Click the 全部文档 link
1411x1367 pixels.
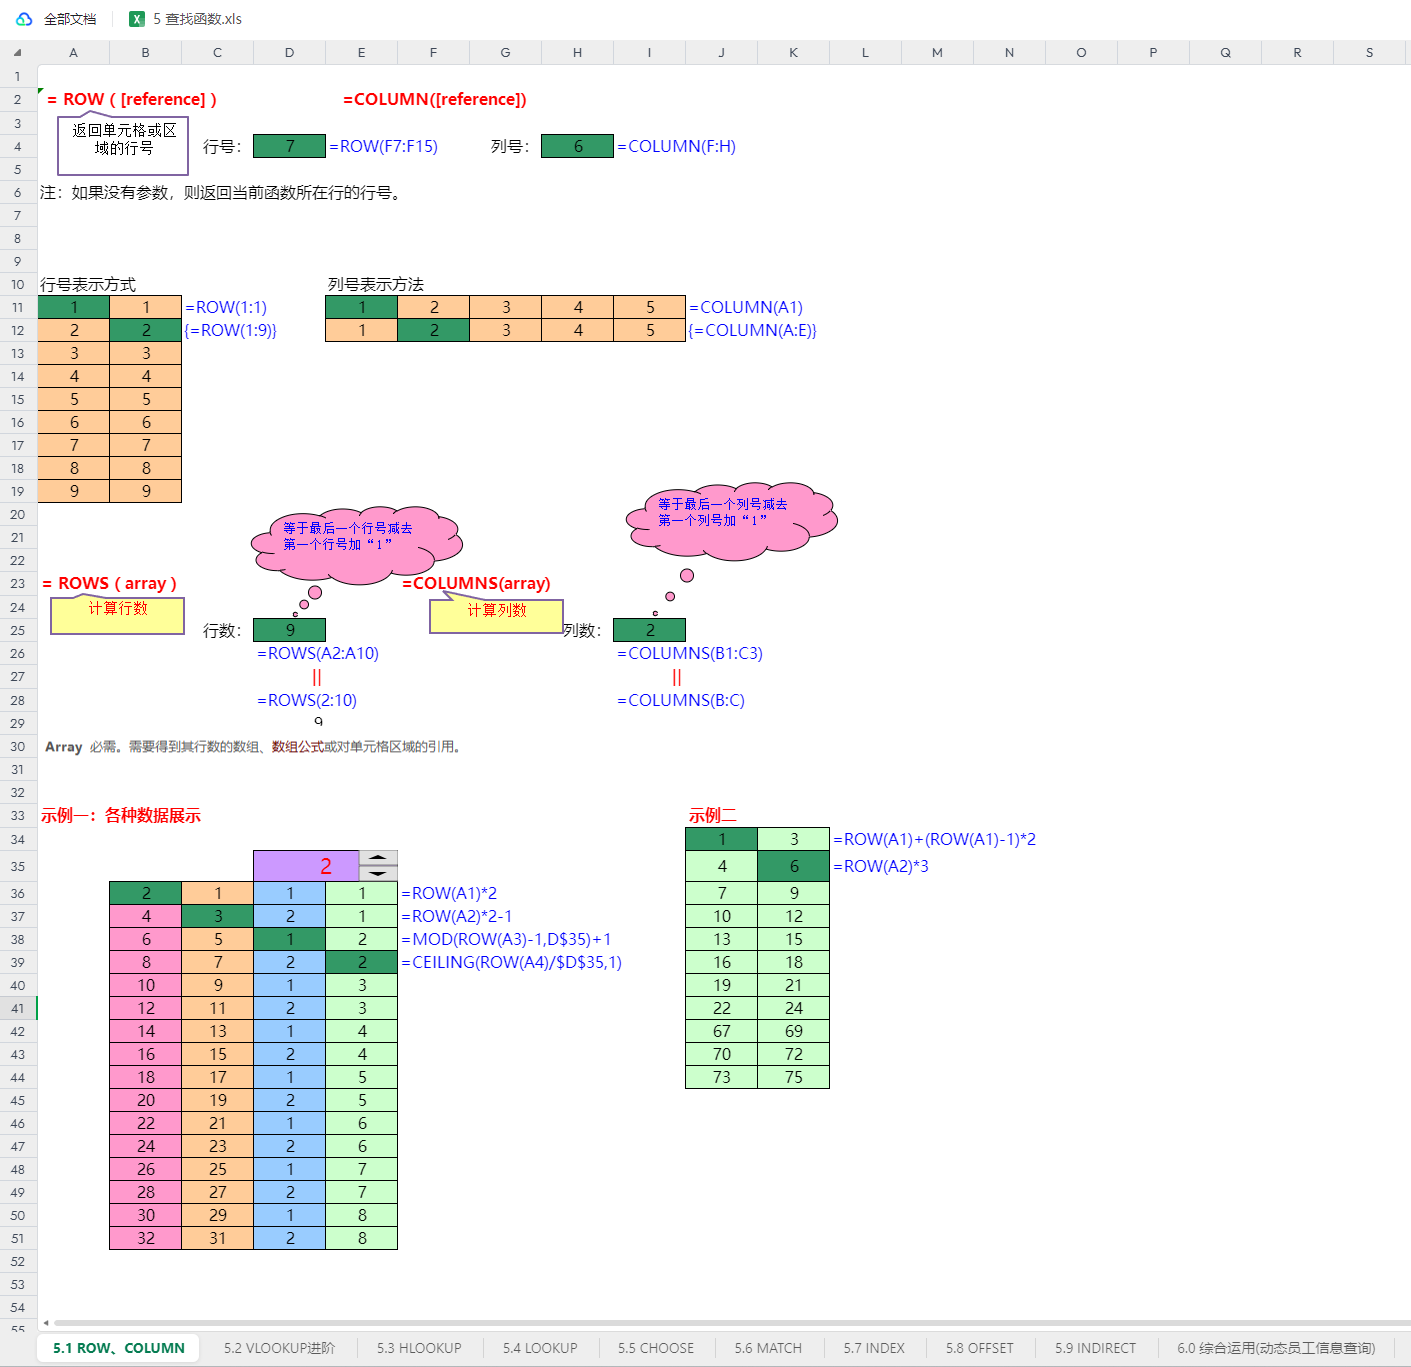pos(70,19)
